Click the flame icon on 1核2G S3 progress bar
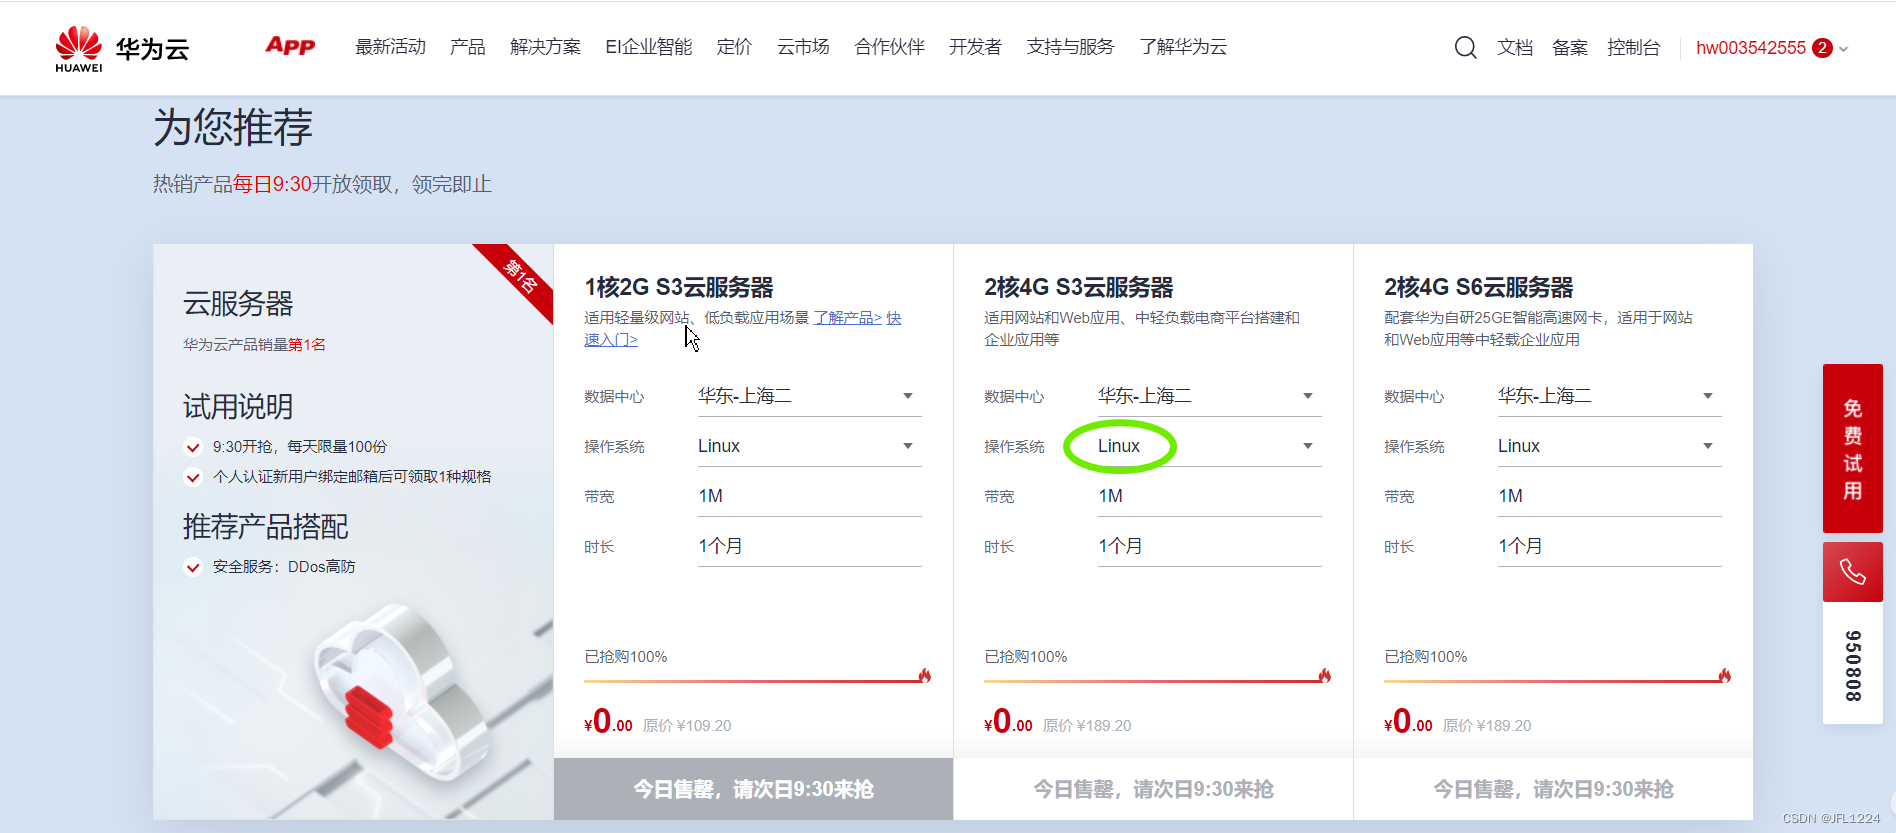Viewport: 1896px width, 833px height. coord(925,676)
